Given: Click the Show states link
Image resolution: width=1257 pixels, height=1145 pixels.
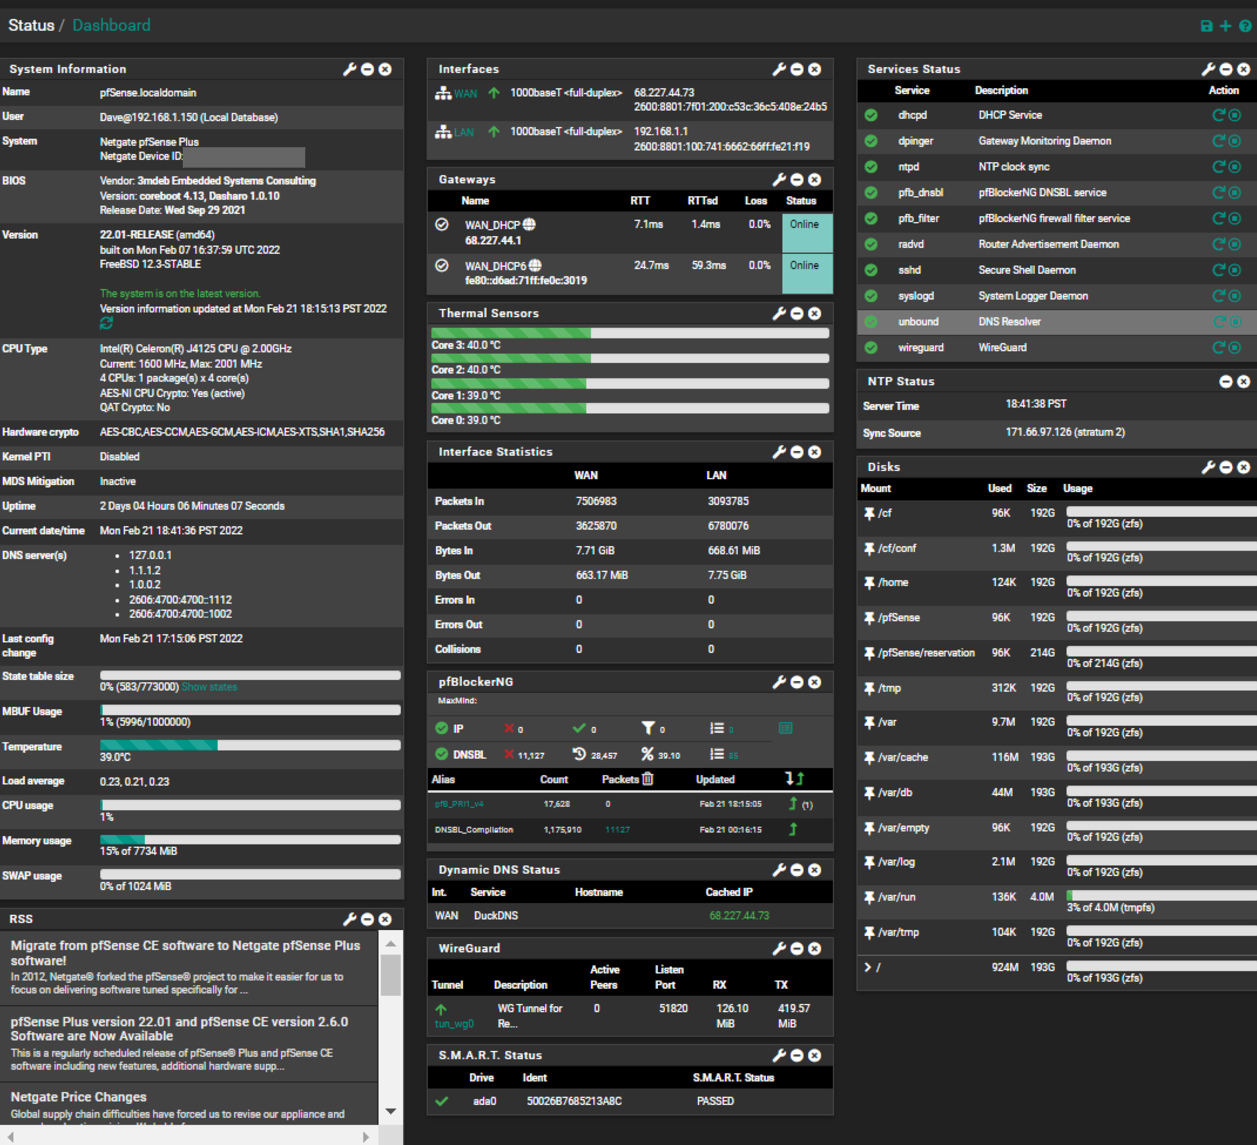Looking at the screenshot, I should tap(209, 687).
